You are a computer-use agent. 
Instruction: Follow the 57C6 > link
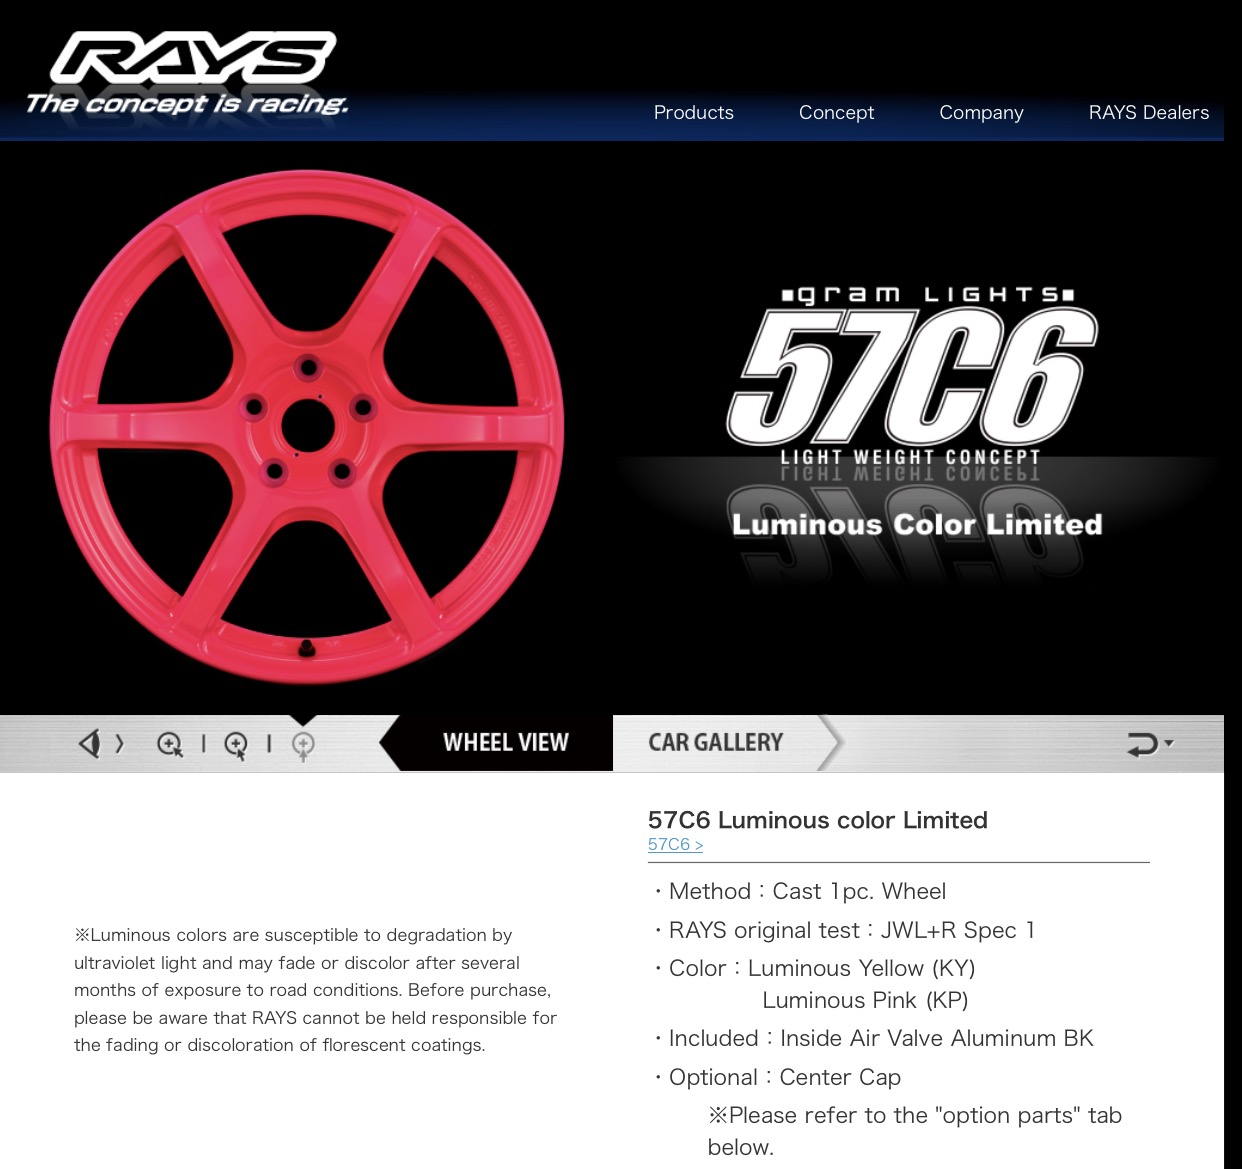675,844
